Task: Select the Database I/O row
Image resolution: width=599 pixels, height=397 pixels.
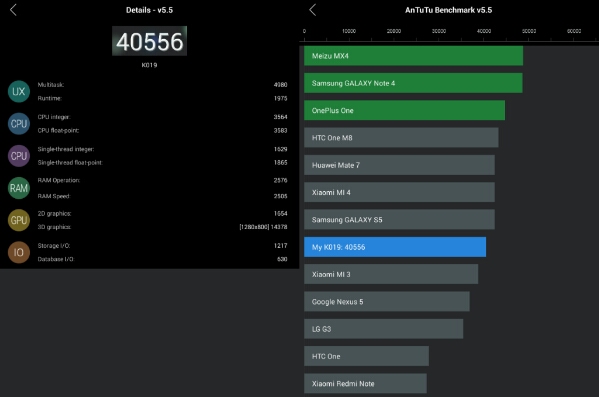Action: [x=162, y=259]
